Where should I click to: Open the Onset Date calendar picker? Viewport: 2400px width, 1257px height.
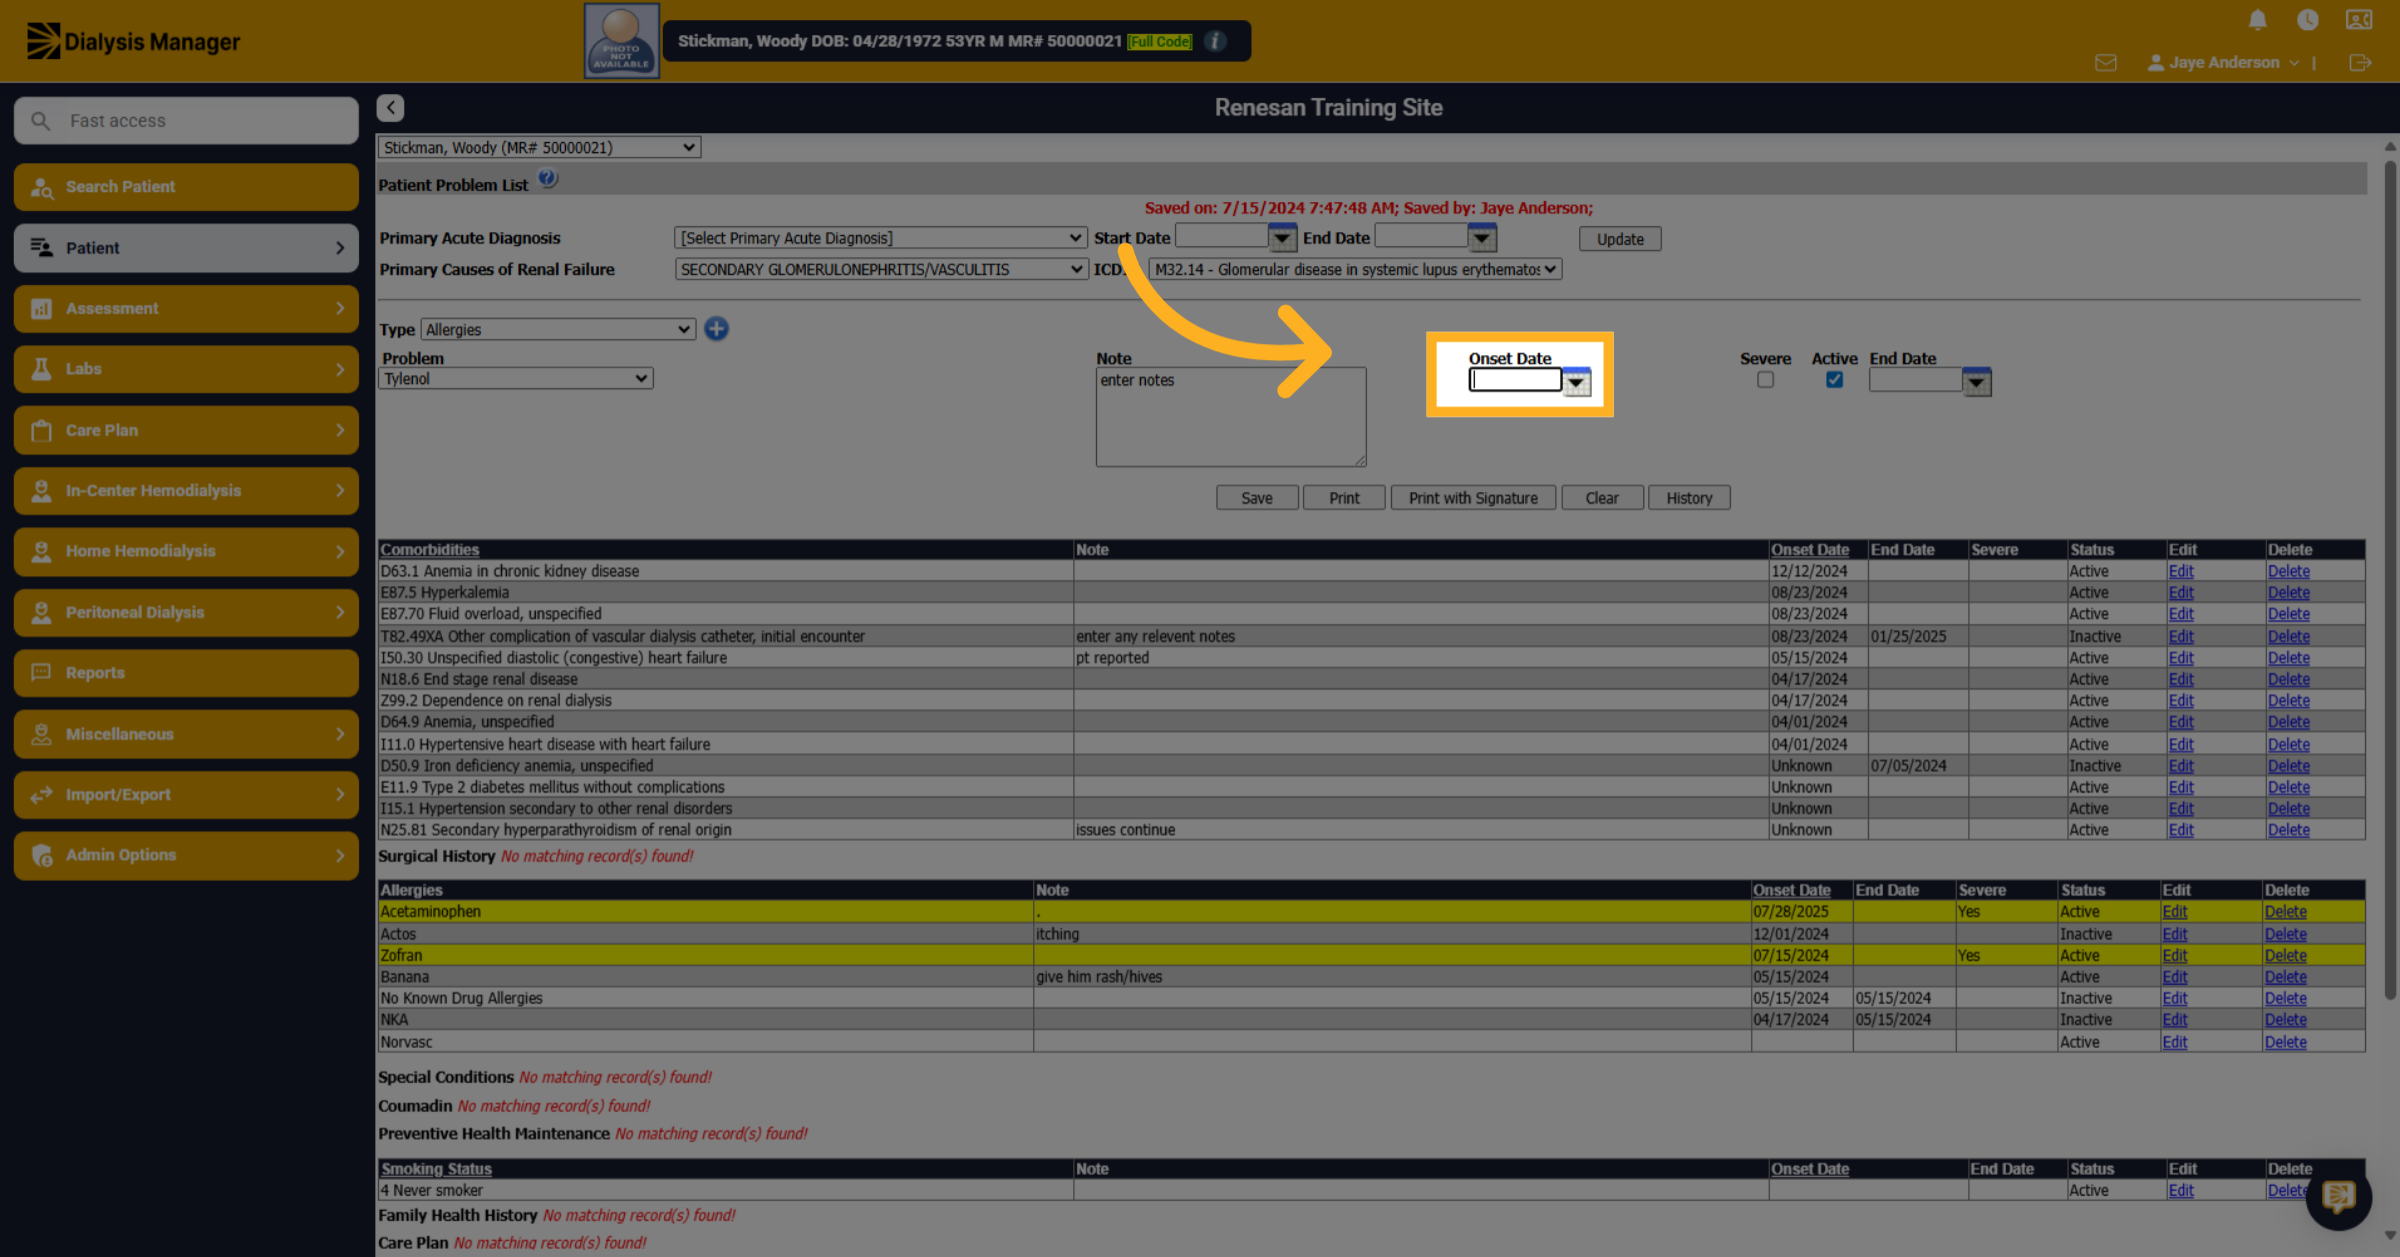point(1576,381)
